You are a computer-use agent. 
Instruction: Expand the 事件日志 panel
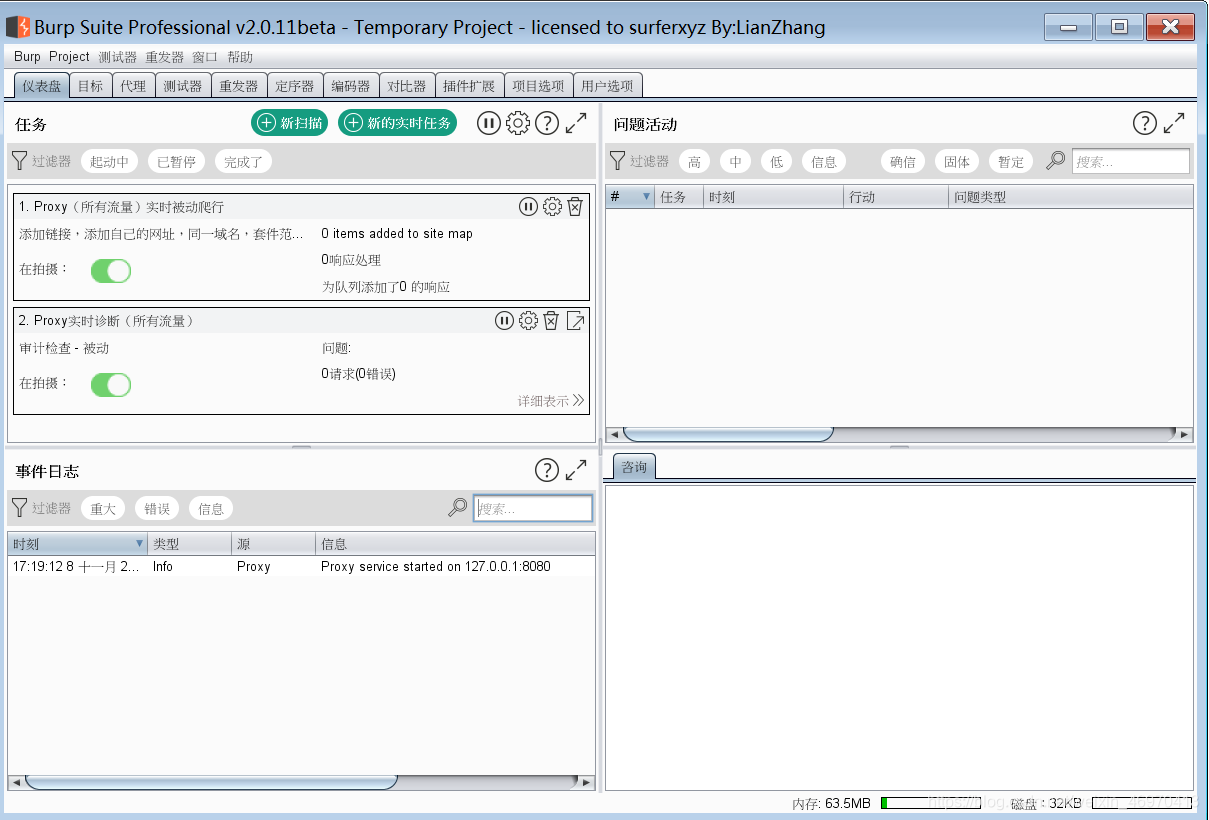coord(576,470)
